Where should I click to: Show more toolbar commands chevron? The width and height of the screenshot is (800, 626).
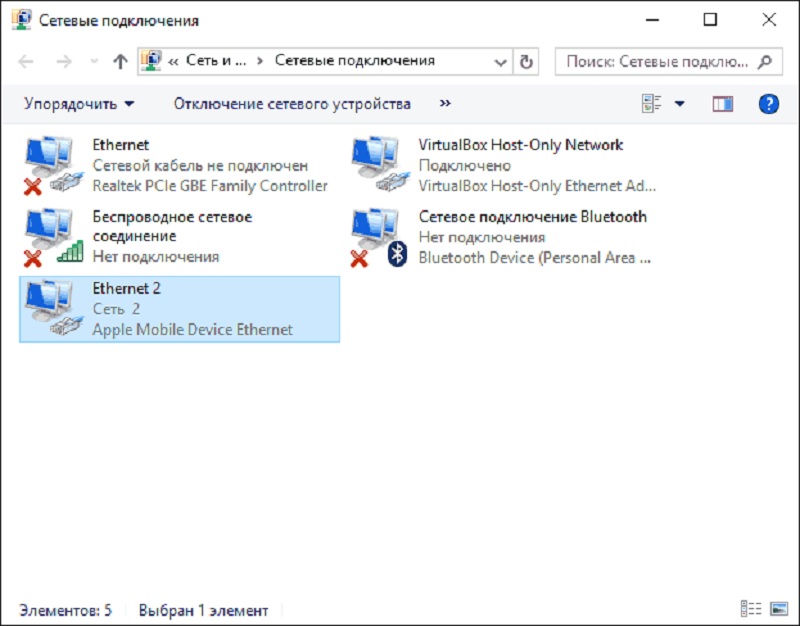445,103
